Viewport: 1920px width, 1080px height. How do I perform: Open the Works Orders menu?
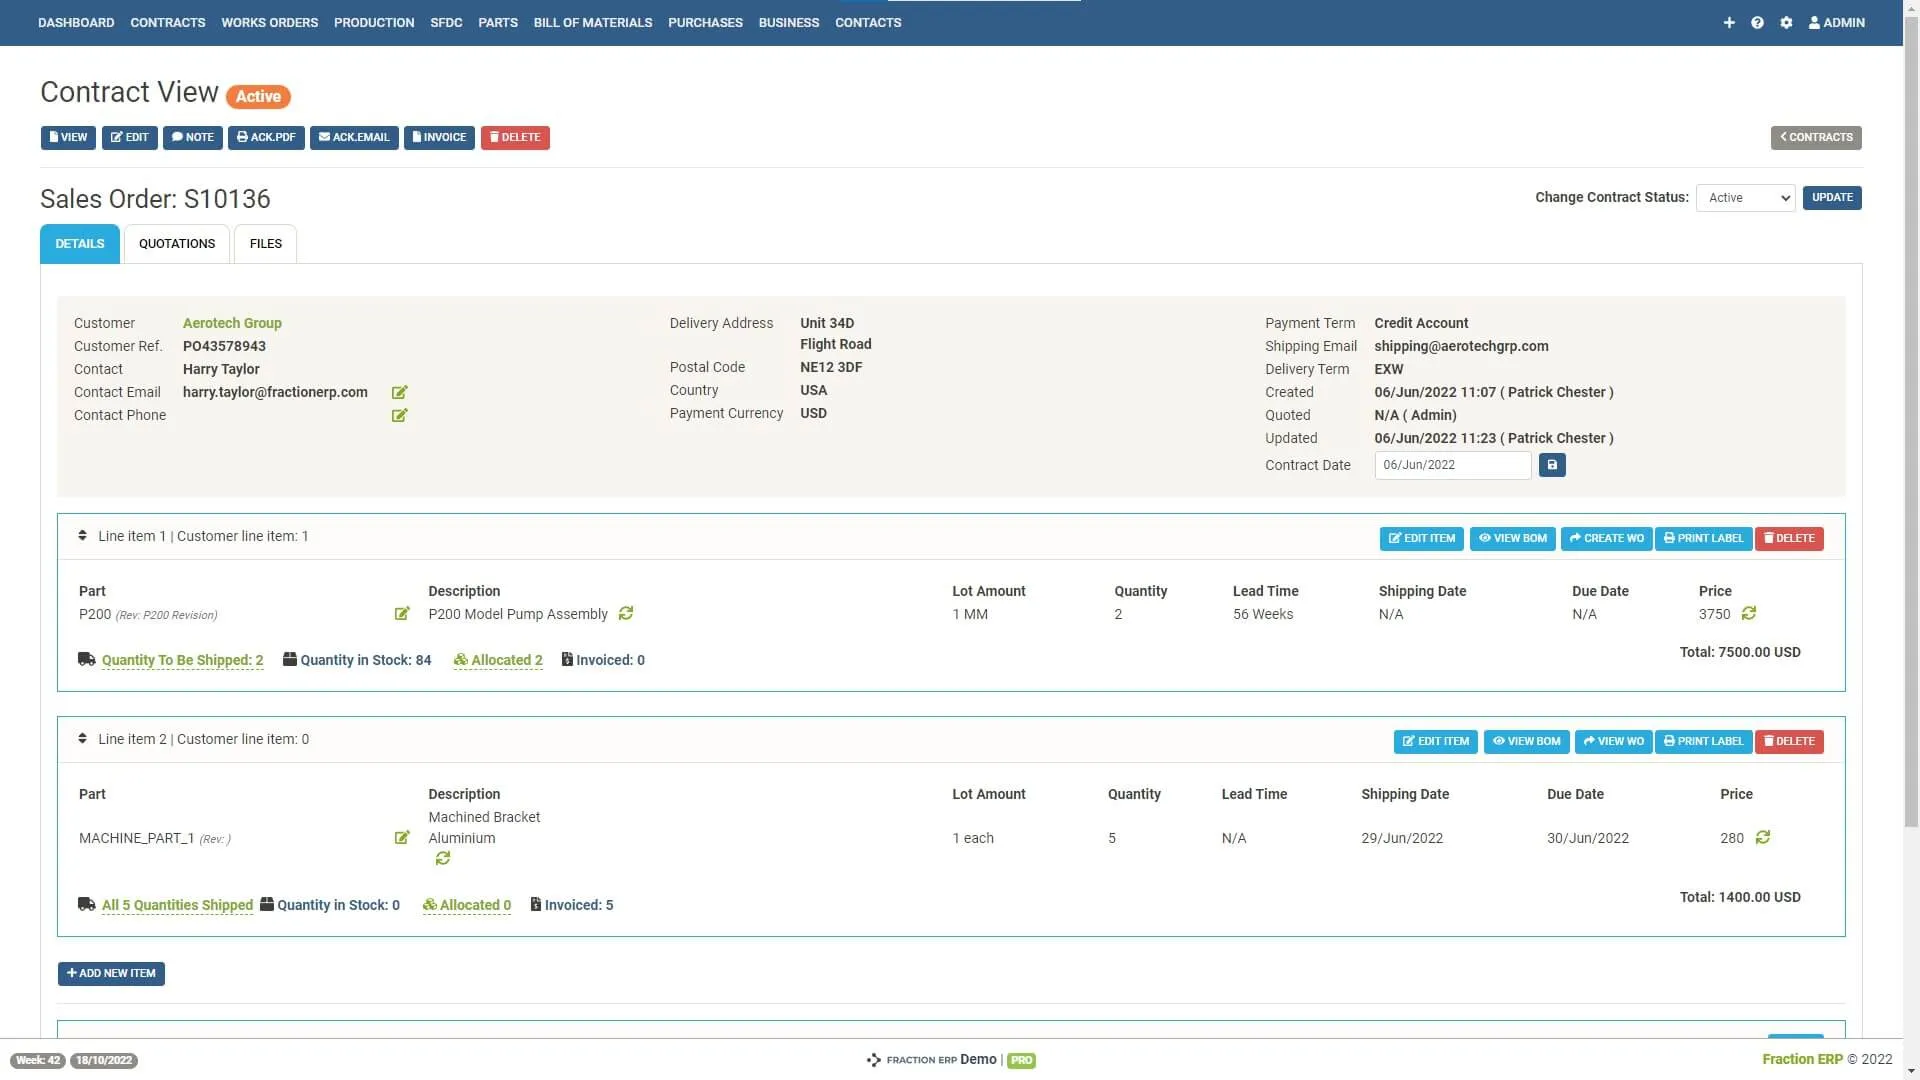269,22
